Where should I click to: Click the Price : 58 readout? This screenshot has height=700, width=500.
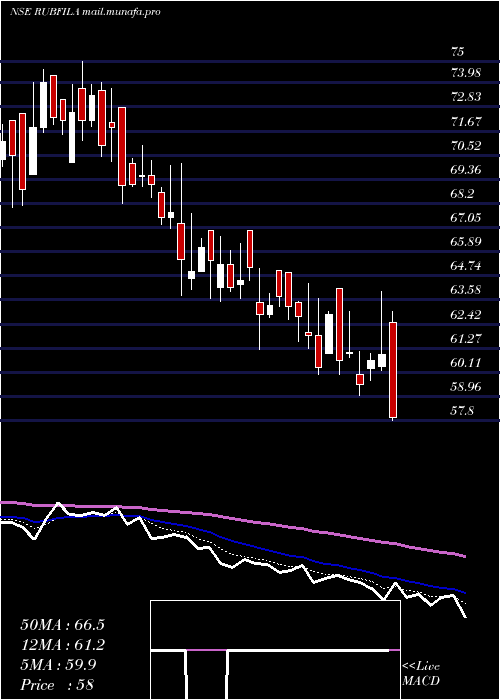click(x=57, y=685)
